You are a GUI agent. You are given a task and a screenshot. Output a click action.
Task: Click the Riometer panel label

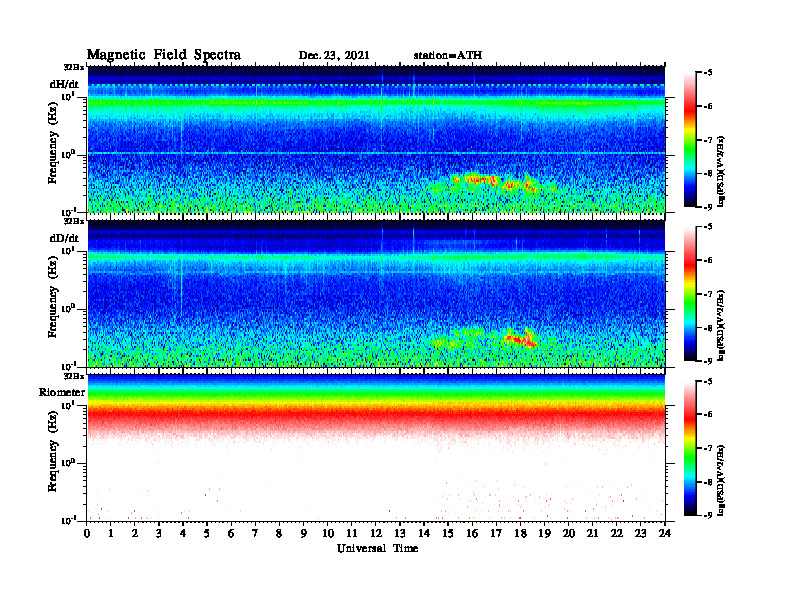pos(62,392)
